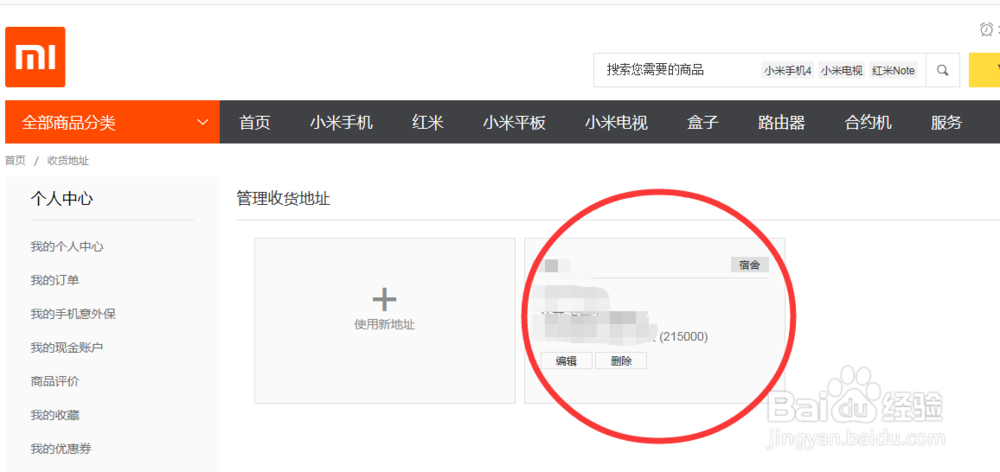This screenshot has height=472, width=1000.
Task: Click the Xiaomi MI logo
Action: [x=35, y=57]
